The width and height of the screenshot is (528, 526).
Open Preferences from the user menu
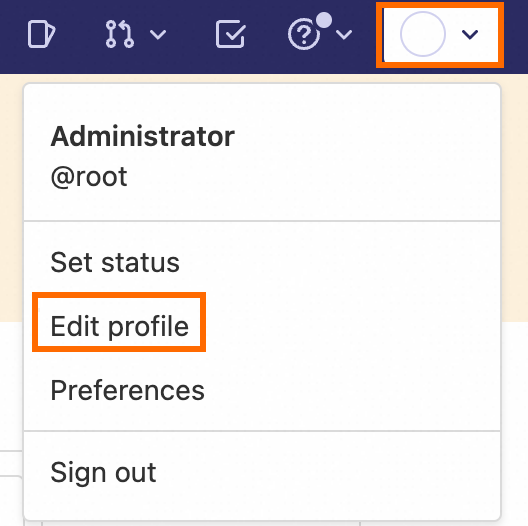pos(127,390)
